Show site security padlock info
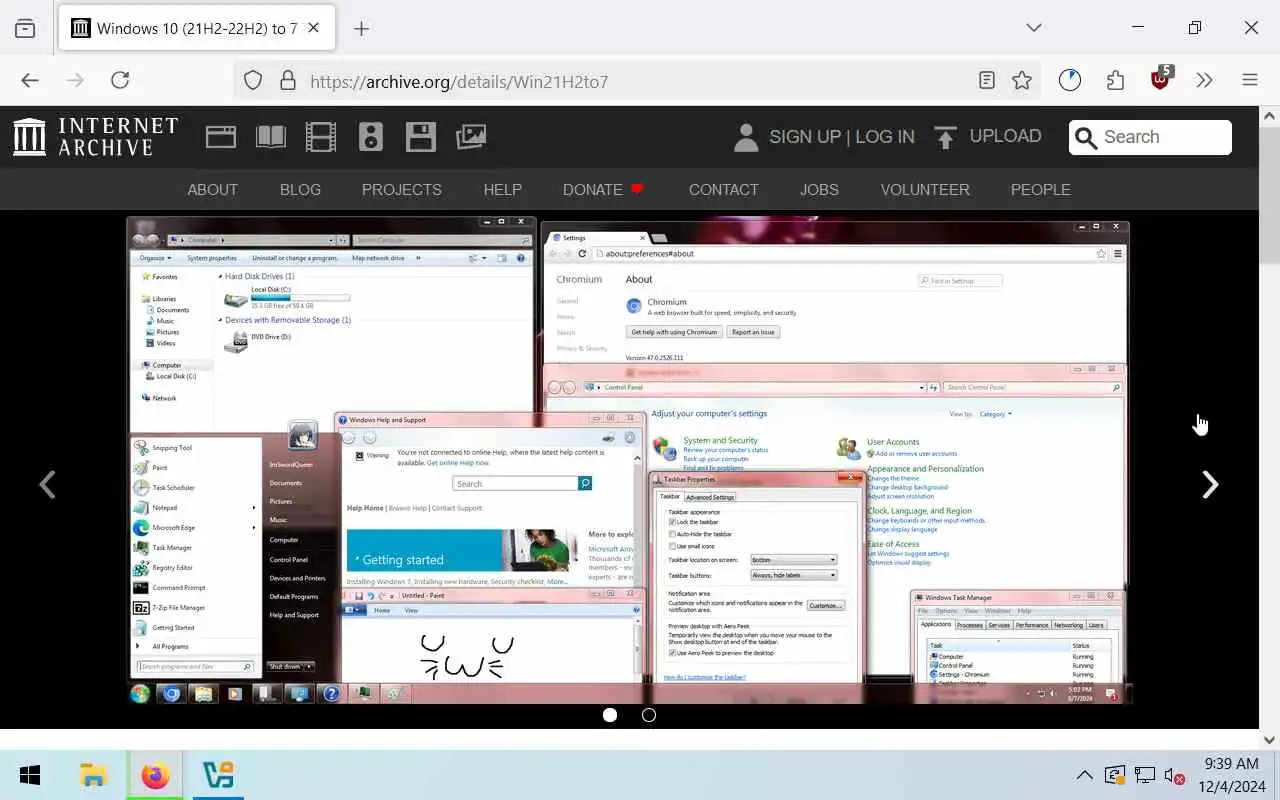The height and width of the screenshot is (800, 1280). coord(288,81)
